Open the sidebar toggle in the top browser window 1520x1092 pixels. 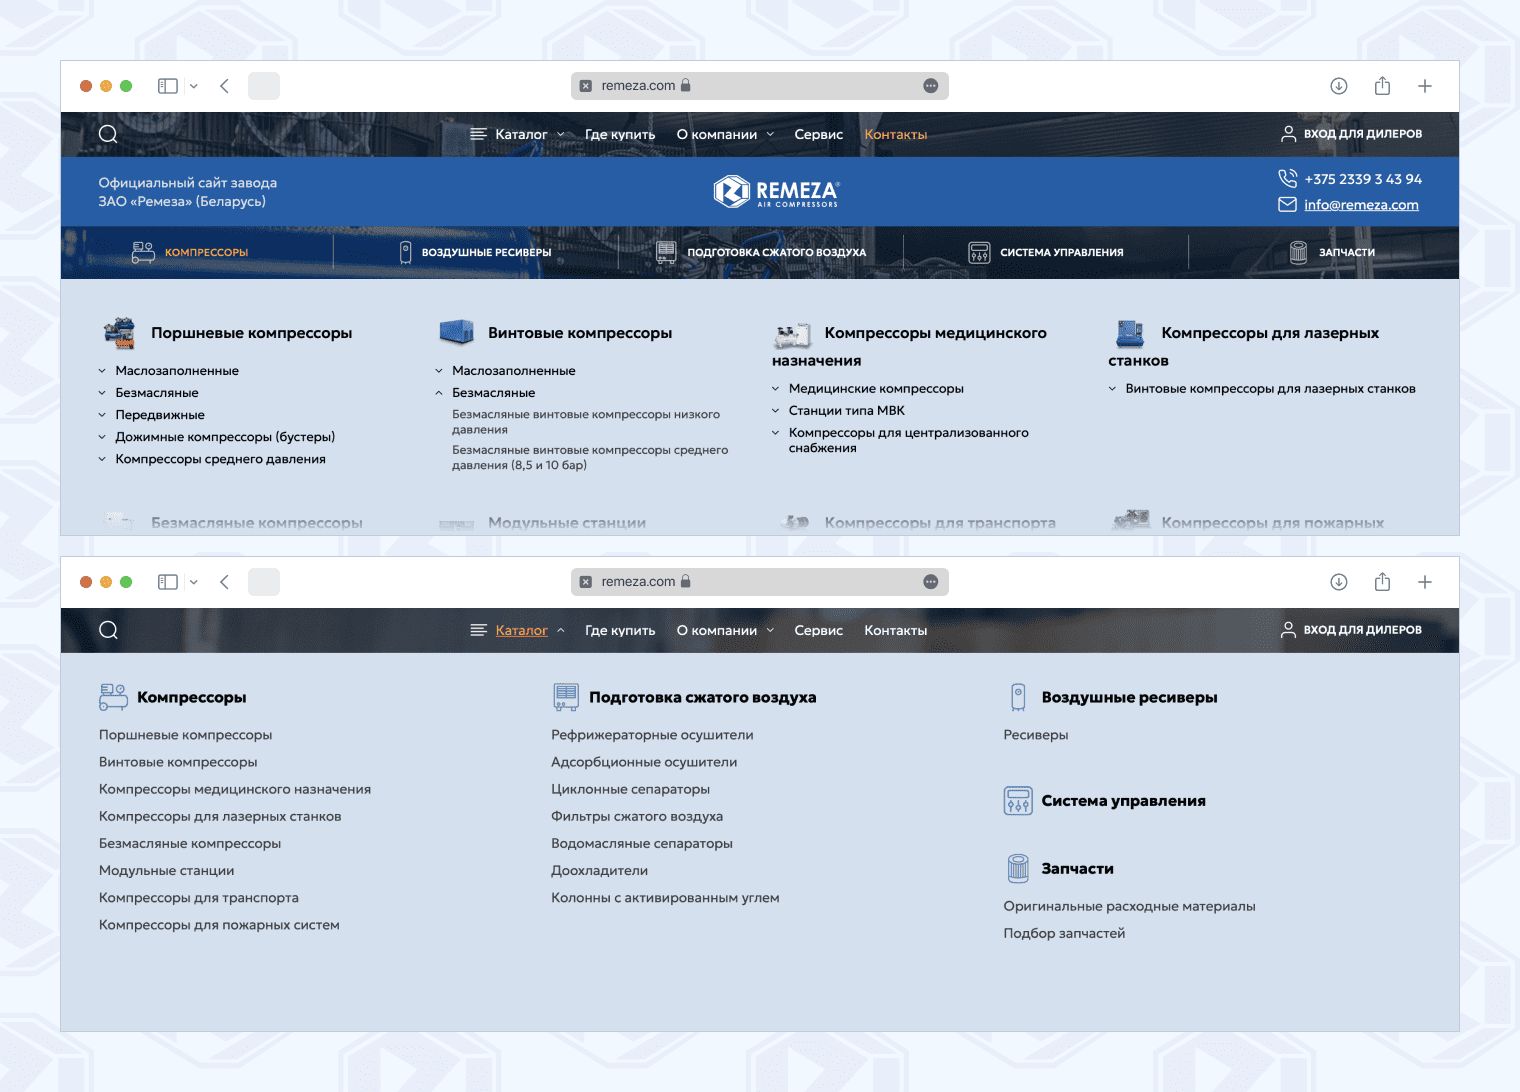[168, 86]
